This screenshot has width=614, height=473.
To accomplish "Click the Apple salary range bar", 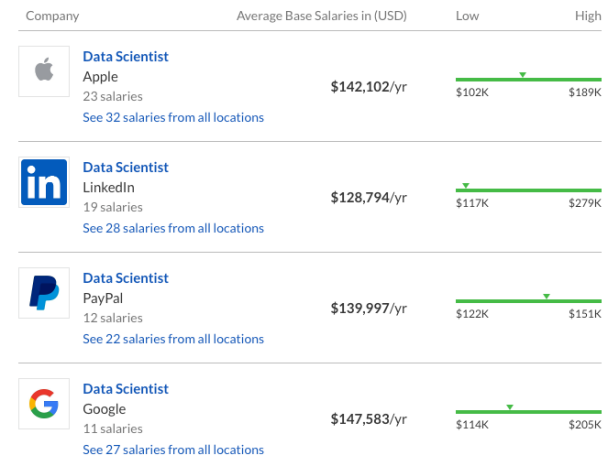I will pyautogui.click(x=529, y=79).
